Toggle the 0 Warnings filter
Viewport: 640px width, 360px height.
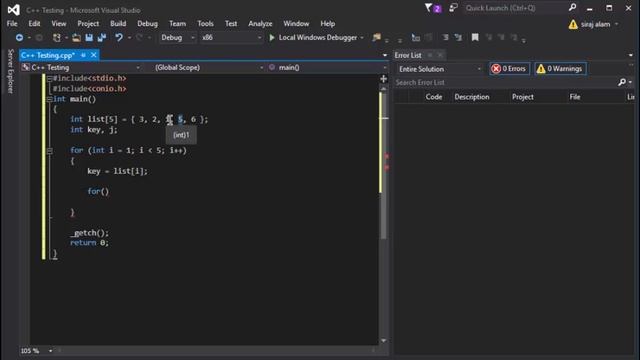[x=560, y=69]
